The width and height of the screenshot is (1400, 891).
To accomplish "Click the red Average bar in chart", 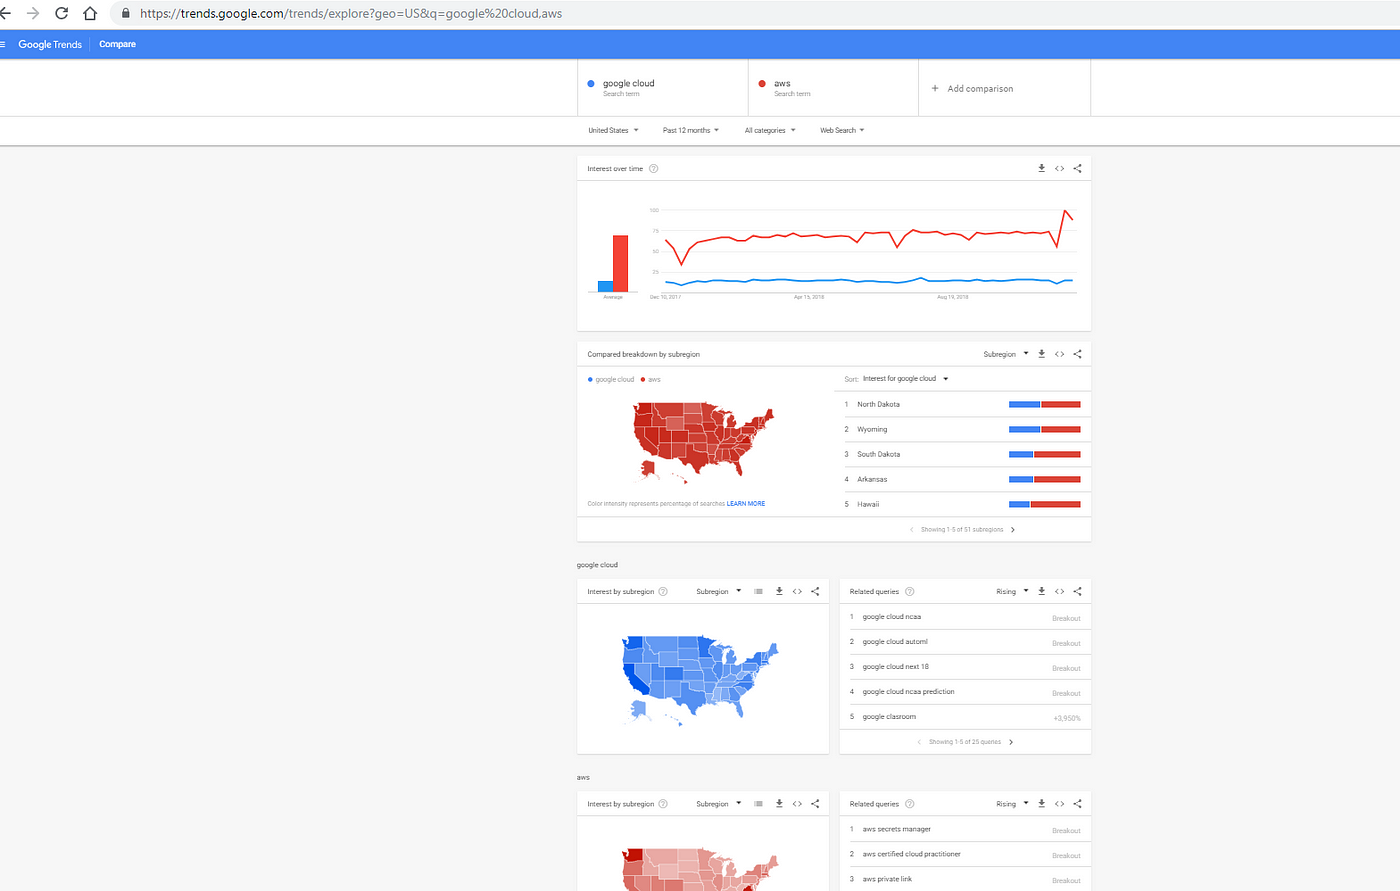I will click(620, 264).
